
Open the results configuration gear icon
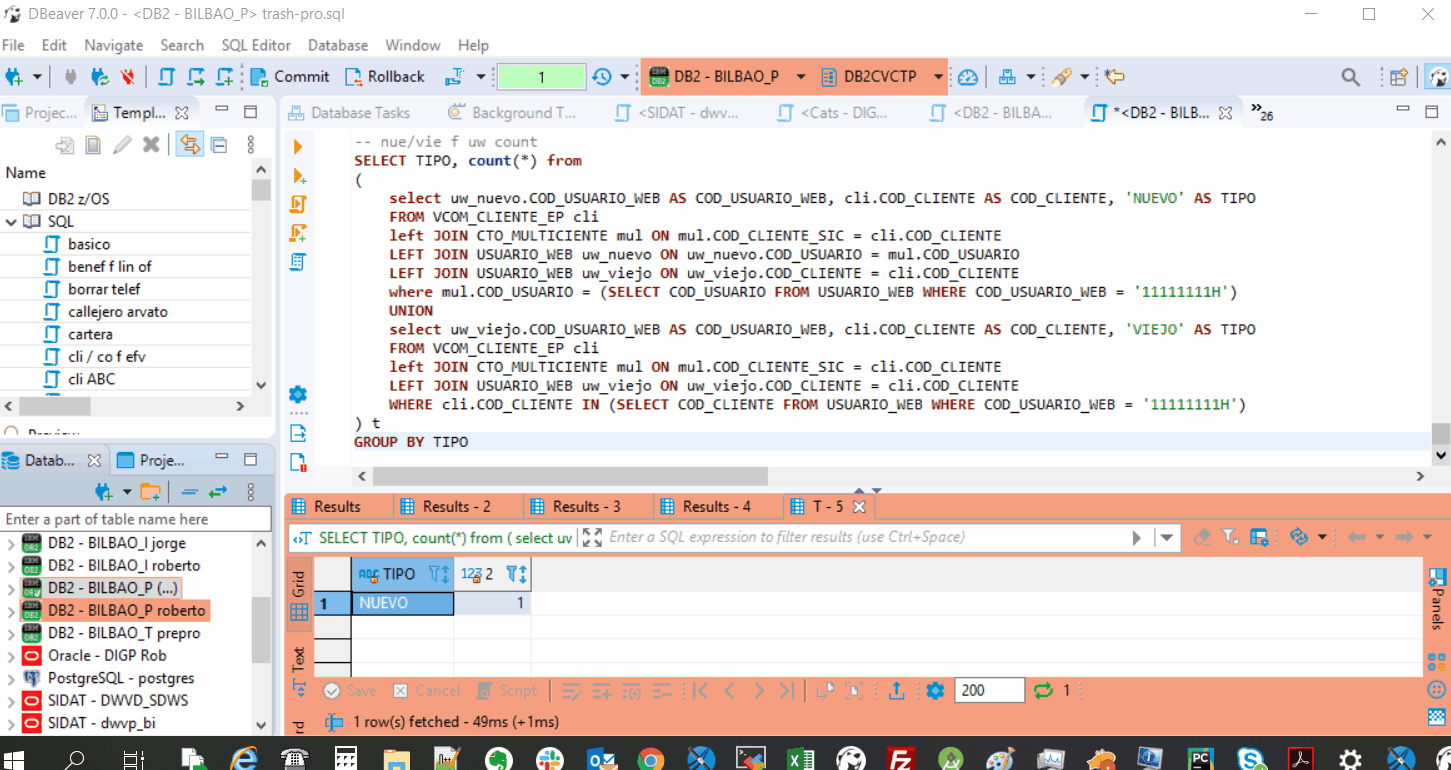[935, 690]
